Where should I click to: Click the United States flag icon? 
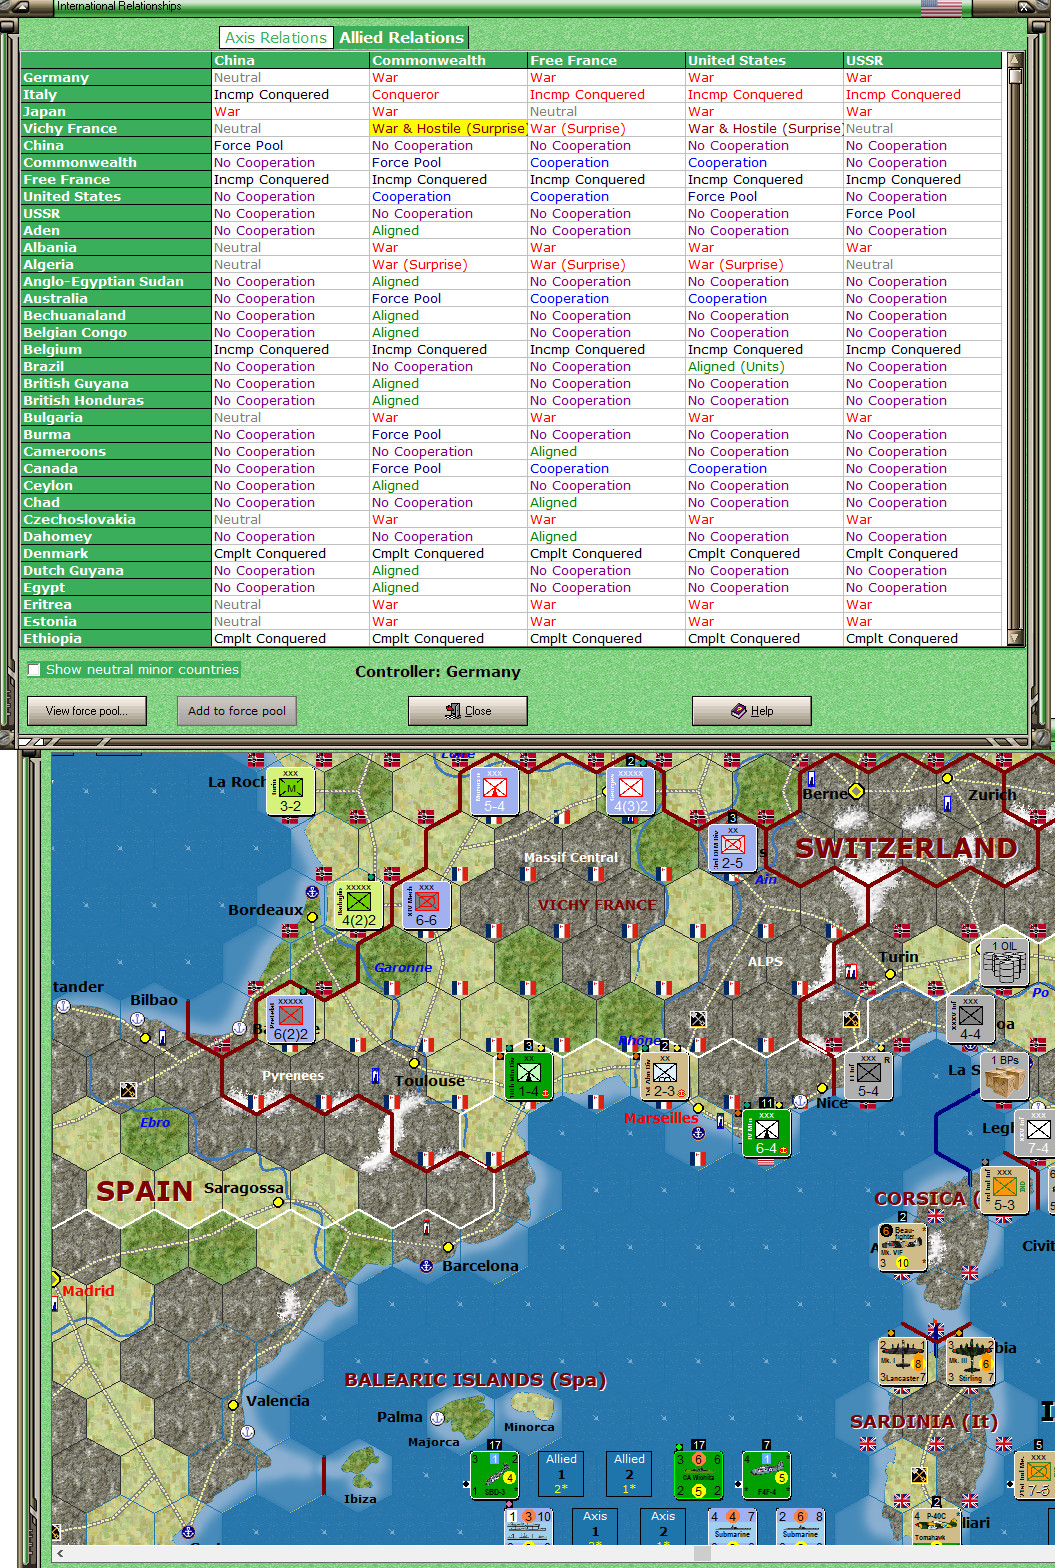click(941, 8)
